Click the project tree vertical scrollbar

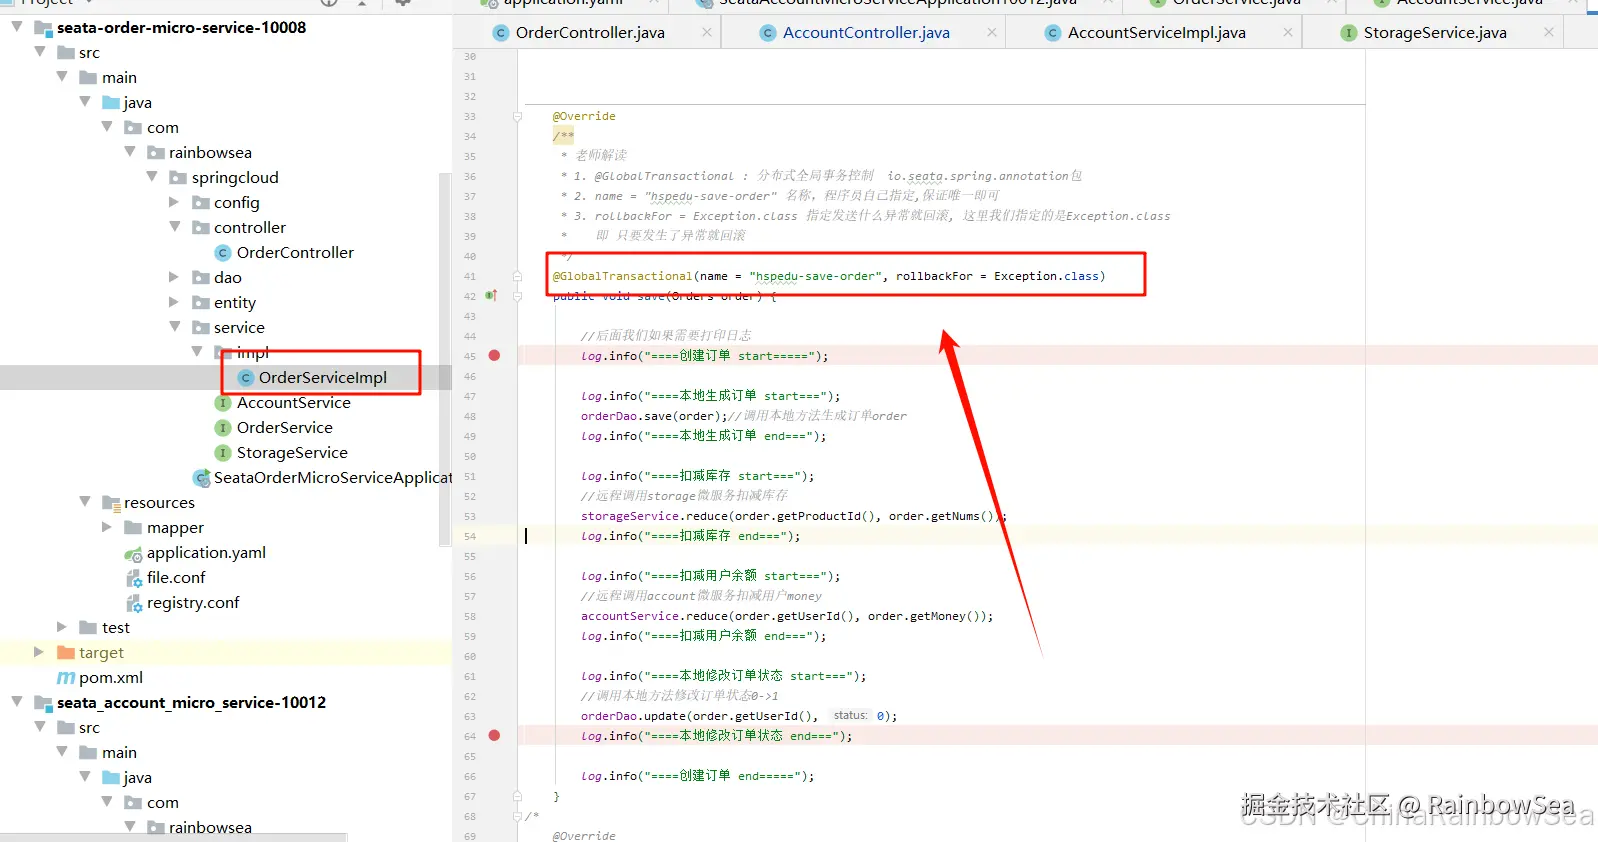[x=445, y=360]
